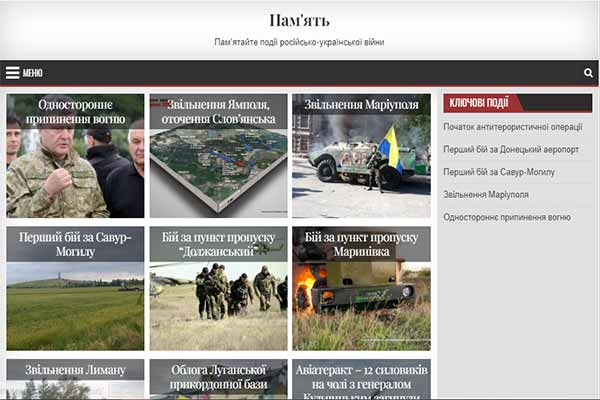Open Звільнення Лиману card title
This screenshot has height=400, width=600.
pos(75,370)
